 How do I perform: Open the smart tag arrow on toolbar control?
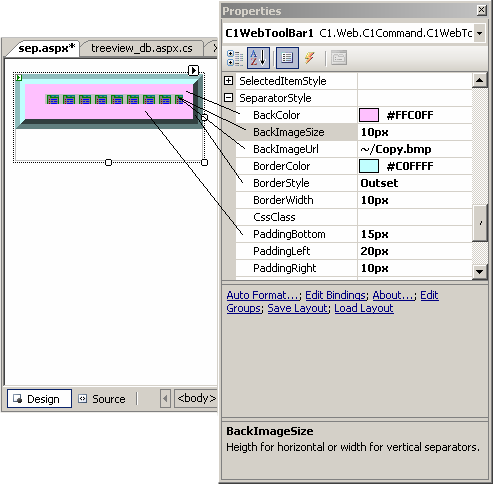193,70
